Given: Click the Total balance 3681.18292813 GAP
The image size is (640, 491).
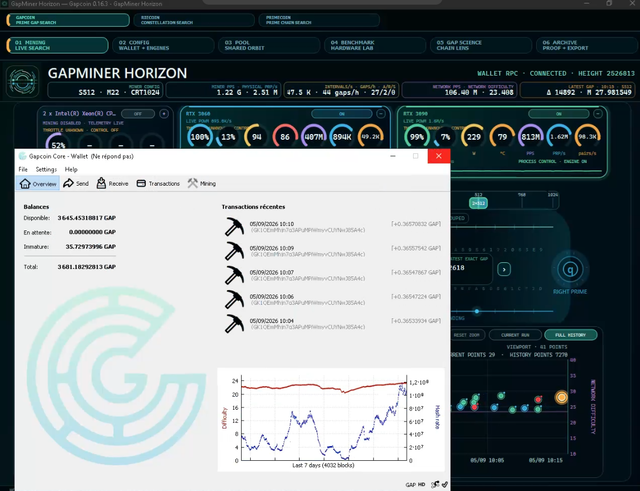Looking at the screenshot, I should (87, 267).
